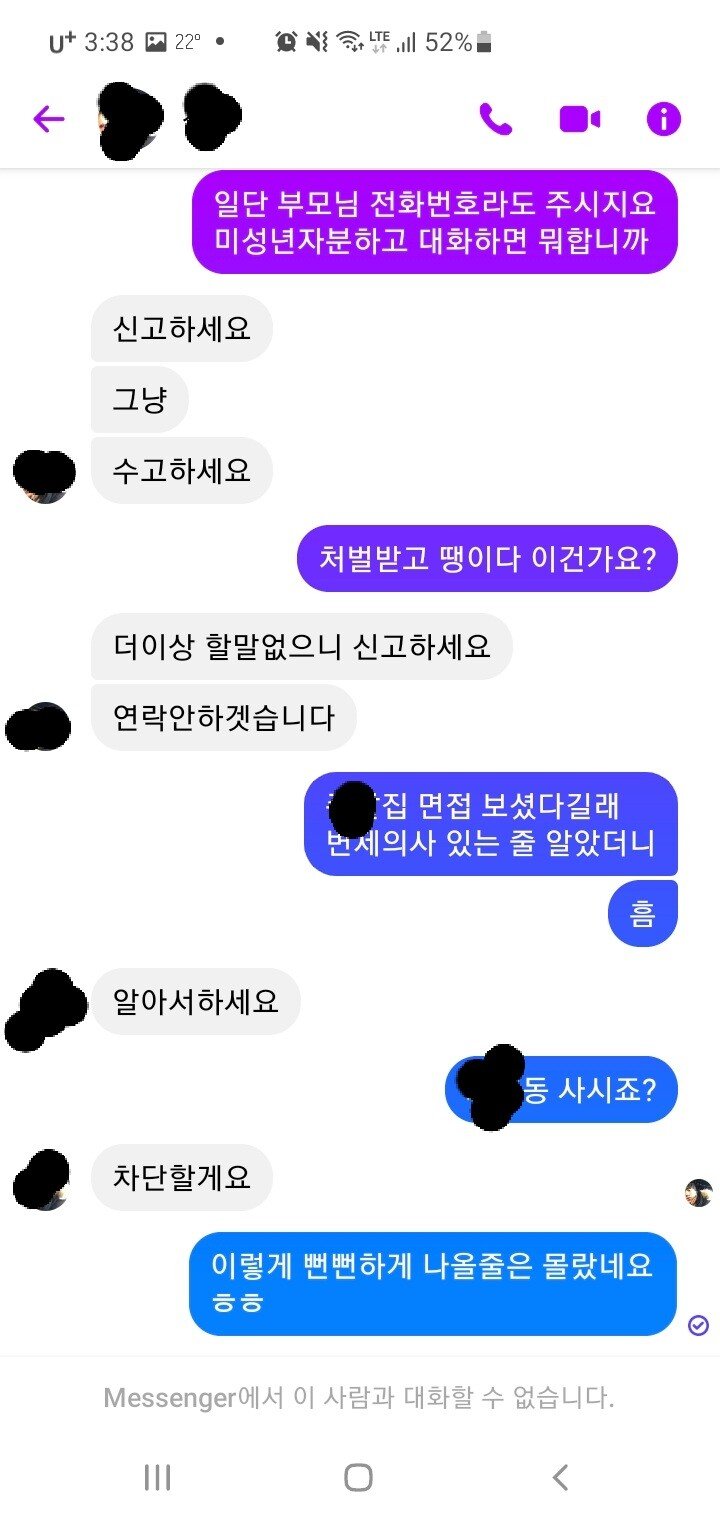
Task: Select the 알아서하세요 message bubble
Action: [195, 1001]
